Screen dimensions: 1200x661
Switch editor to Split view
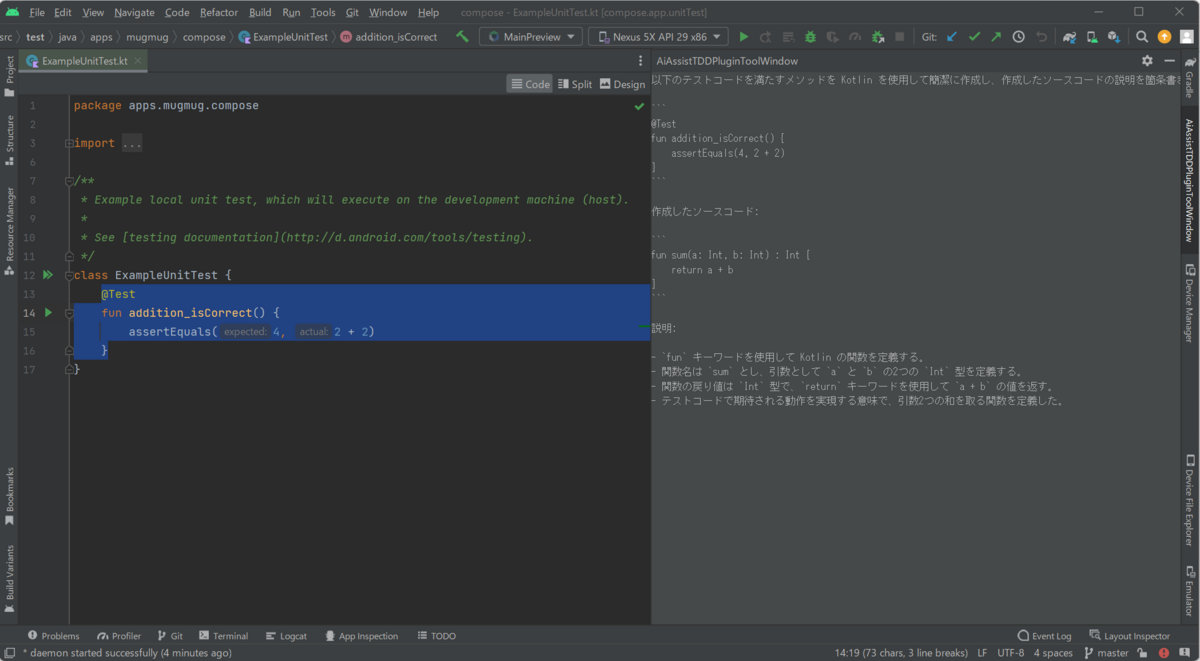coord(575,84)
